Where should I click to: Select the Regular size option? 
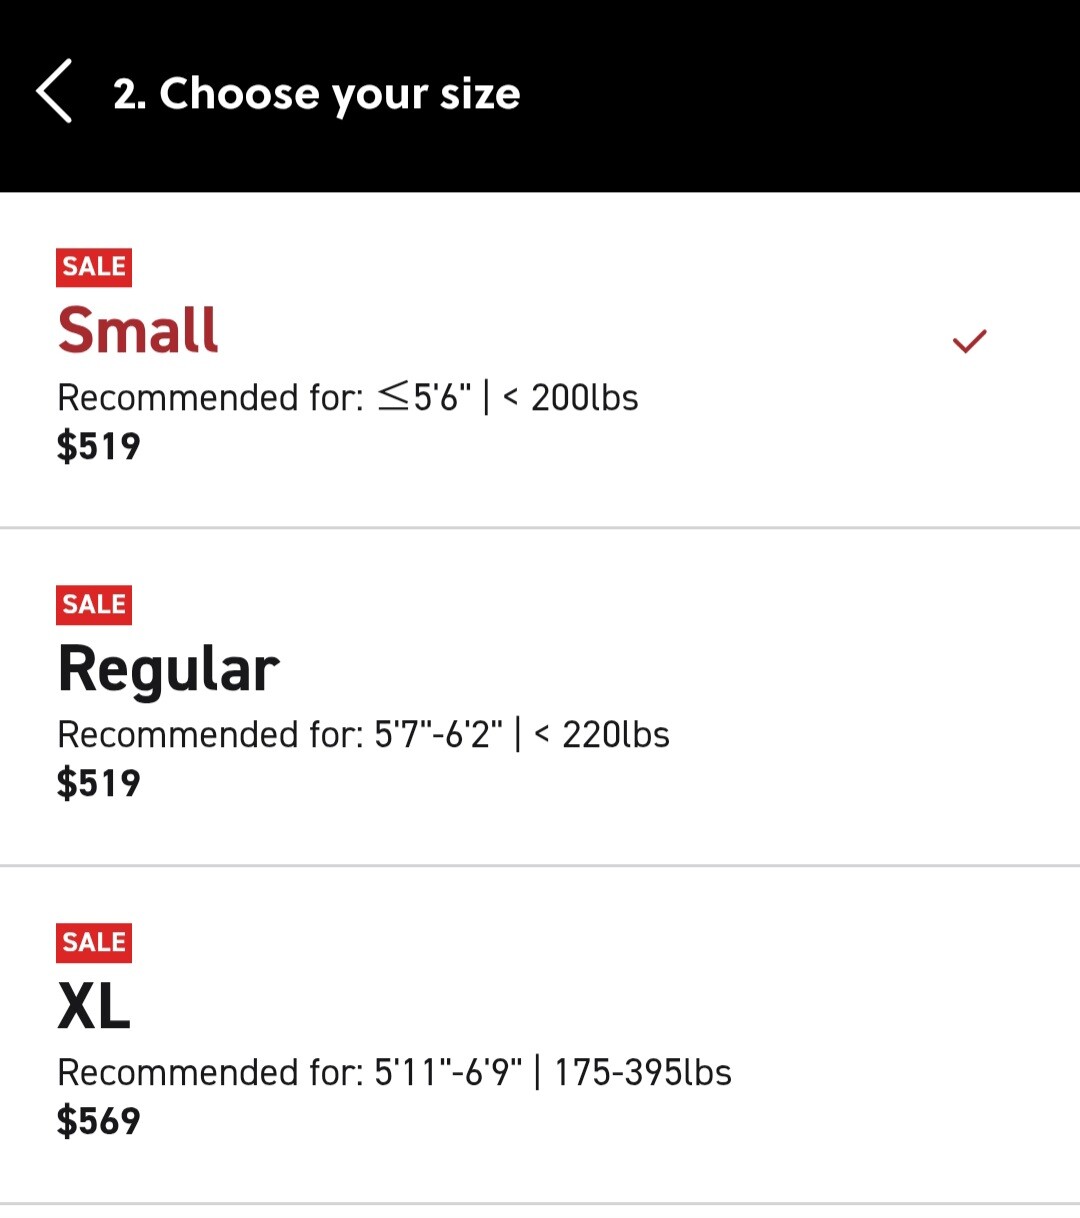[x=168, y=669]
